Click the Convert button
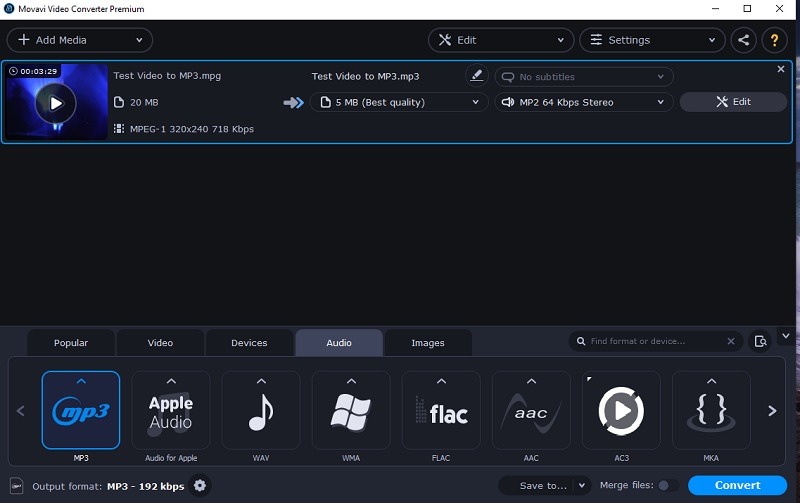The image size is (800, 503). pyautogui.click(x=737, y=485)
